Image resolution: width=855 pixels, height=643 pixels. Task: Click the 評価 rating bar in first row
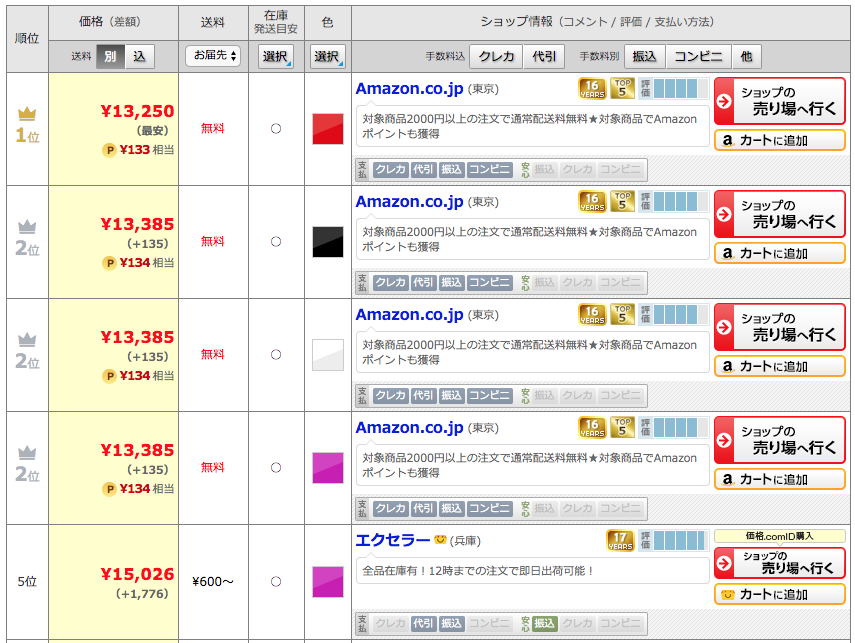pyautogui.click(x=673, y=88)
